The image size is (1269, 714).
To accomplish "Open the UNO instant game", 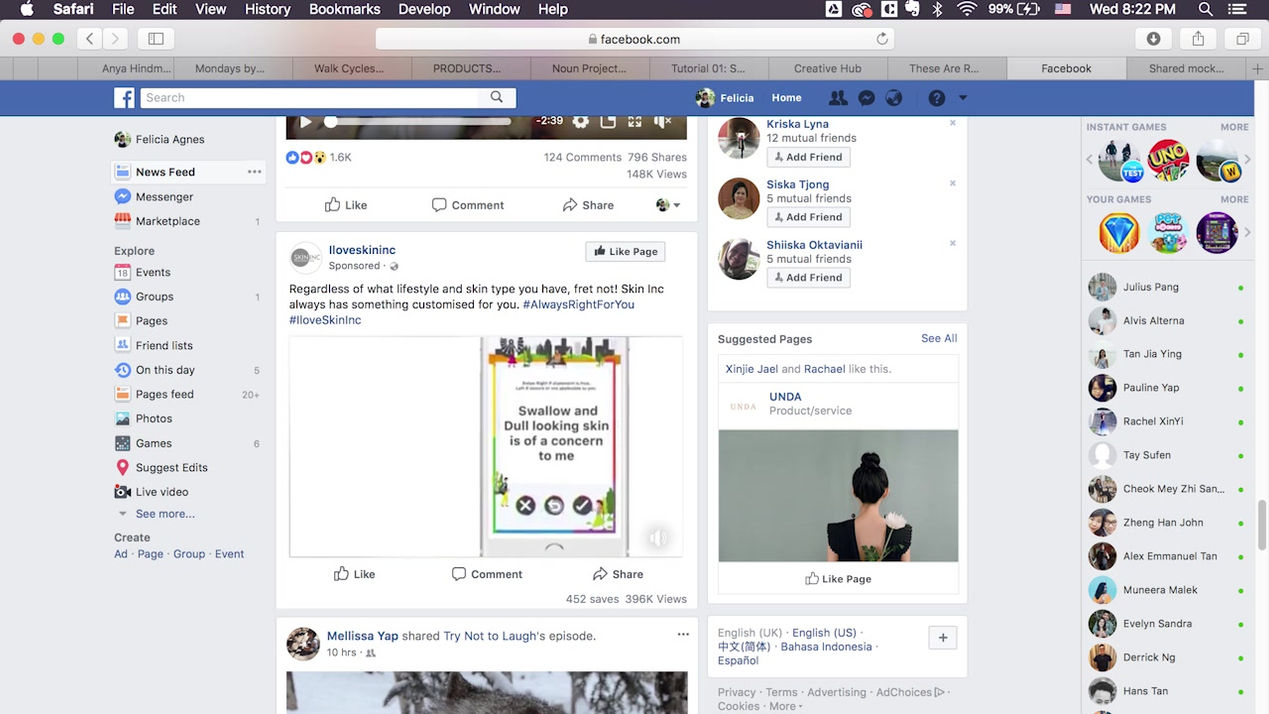I will click(1169, 160).
